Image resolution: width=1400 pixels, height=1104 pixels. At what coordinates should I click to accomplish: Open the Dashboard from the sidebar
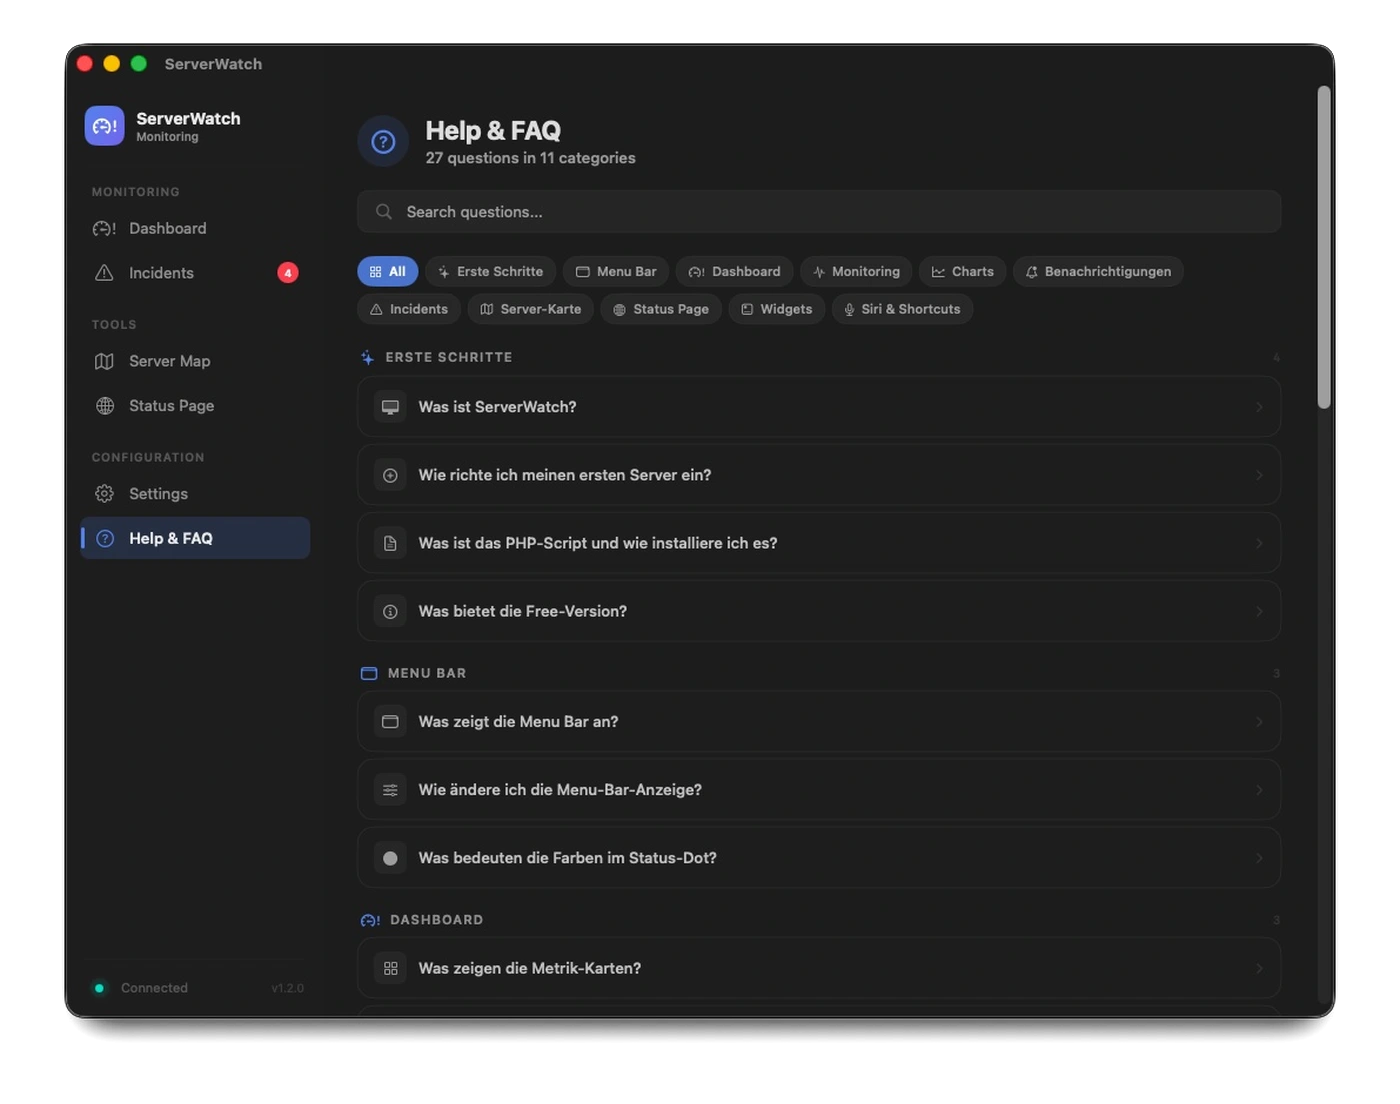click(167, 228)
